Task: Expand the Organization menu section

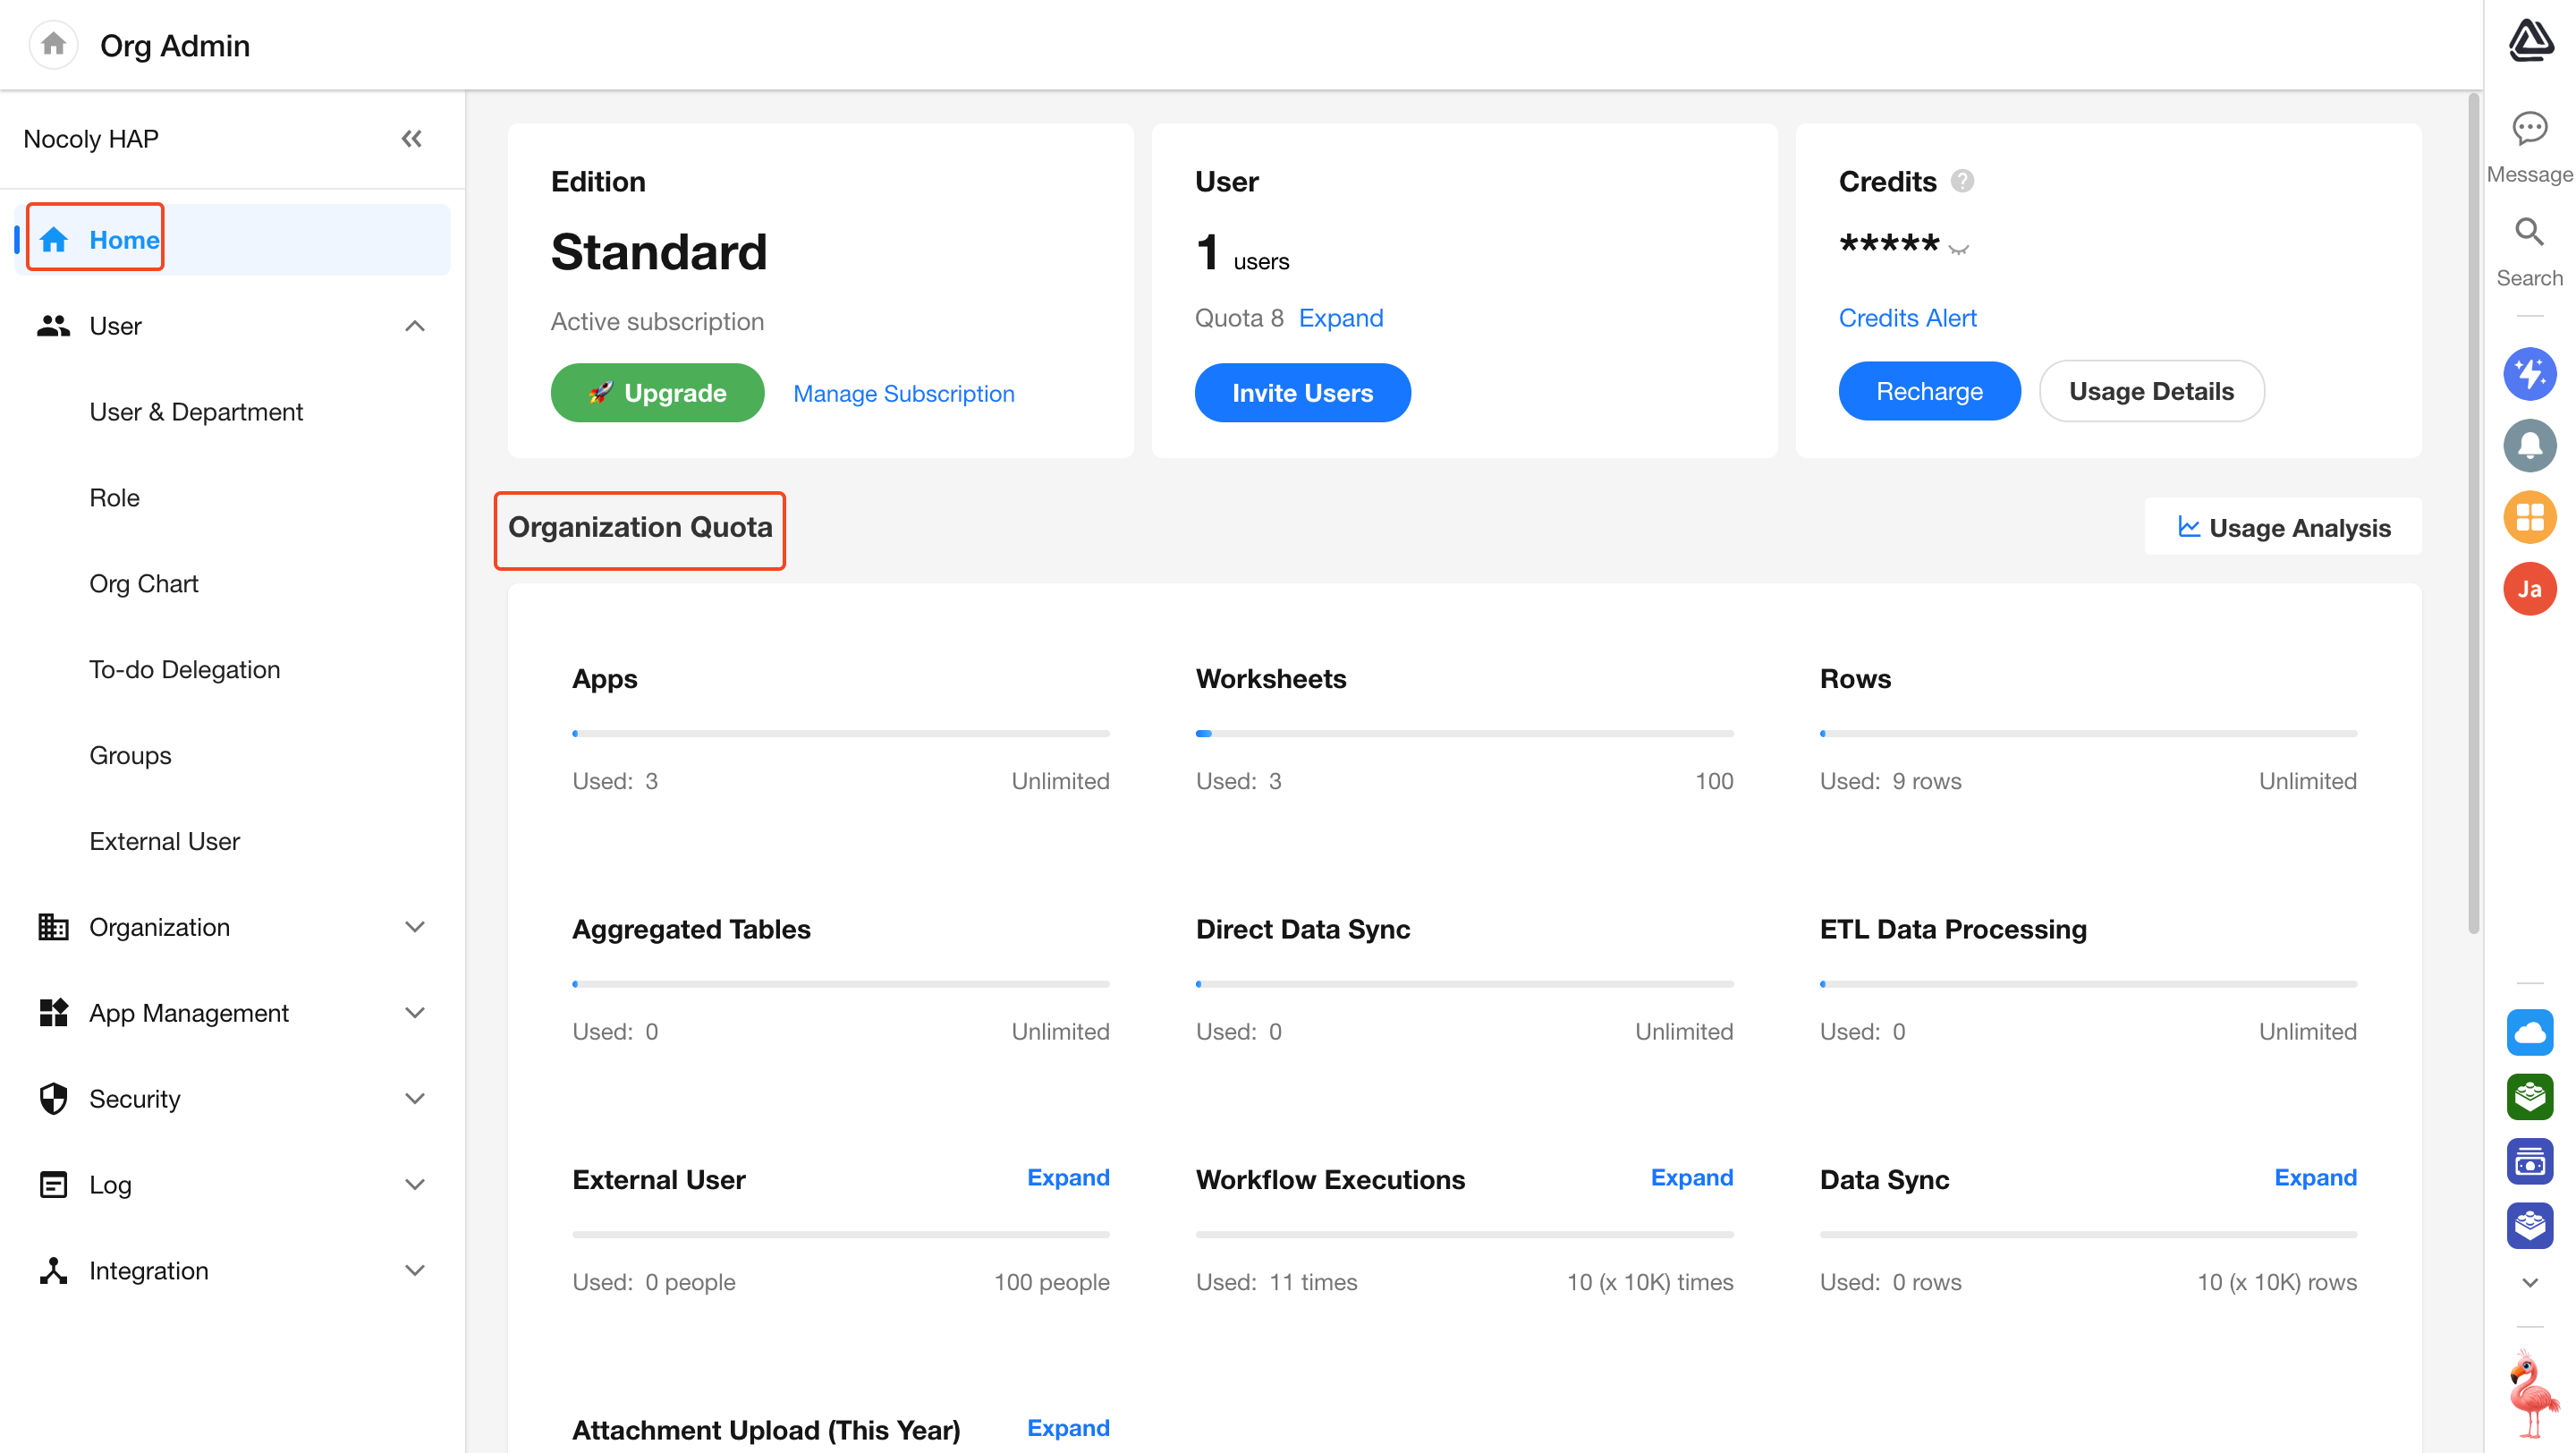Action: 414,927
